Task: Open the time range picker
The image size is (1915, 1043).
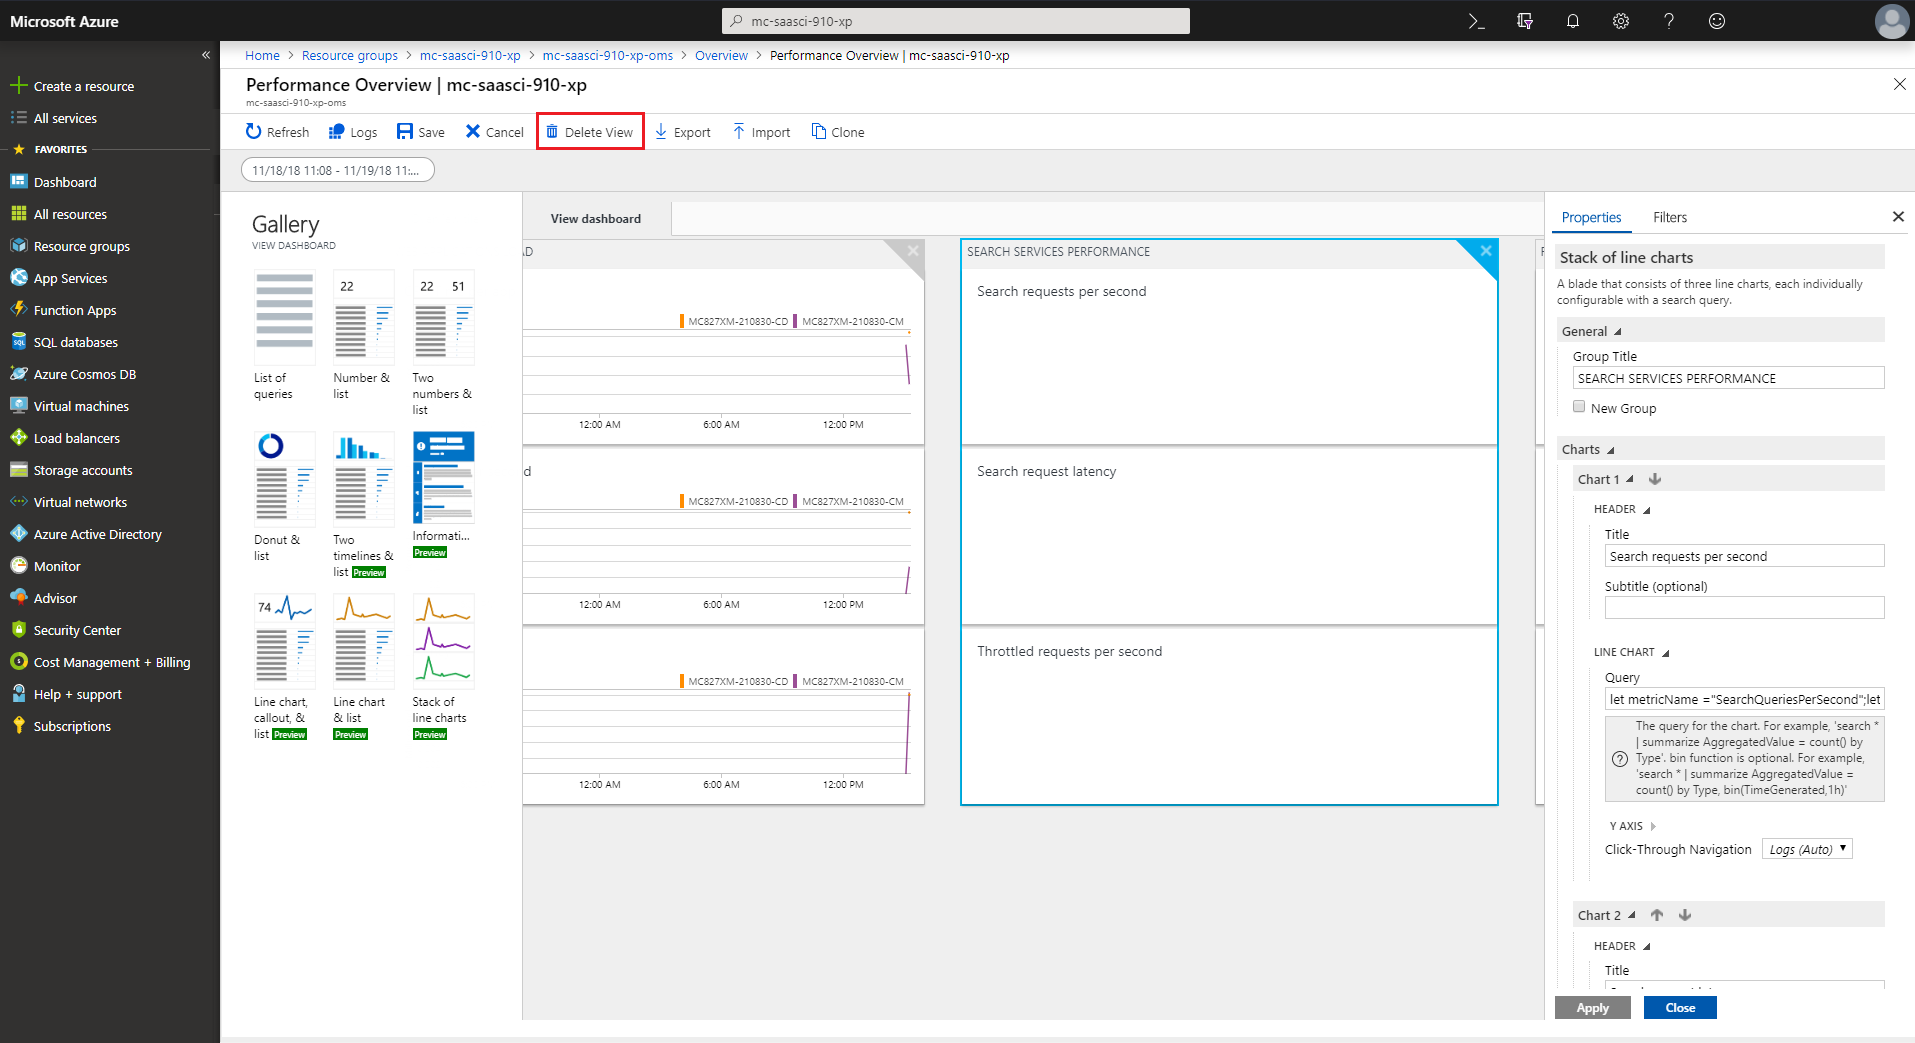Action: point(338,170)
